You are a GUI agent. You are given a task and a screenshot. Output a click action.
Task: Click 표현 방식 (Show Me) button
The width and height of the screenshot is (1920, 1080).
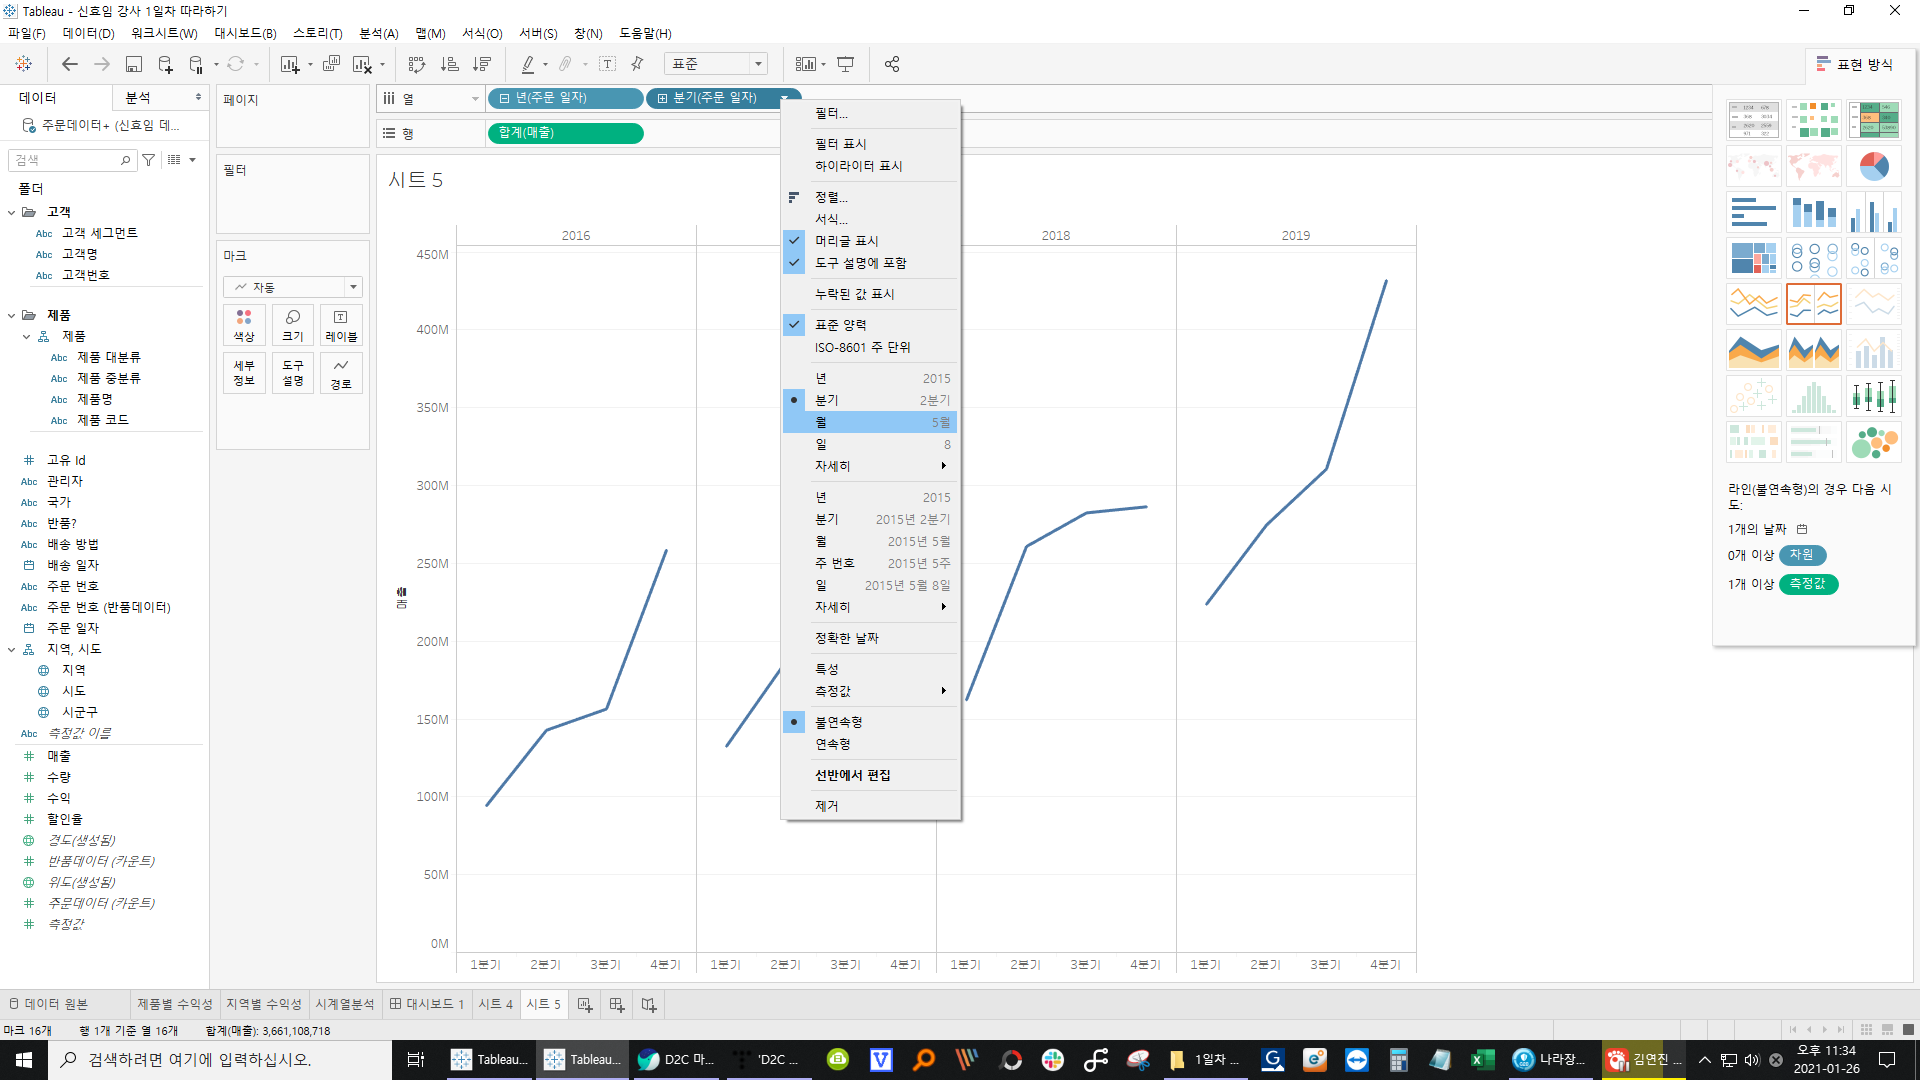[x=1856, y=64]
